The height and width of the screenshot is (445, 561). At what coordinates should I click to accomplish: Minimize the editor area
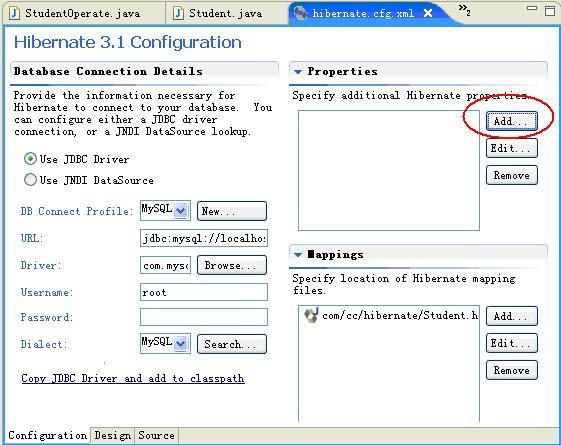[x=532, y=8]
